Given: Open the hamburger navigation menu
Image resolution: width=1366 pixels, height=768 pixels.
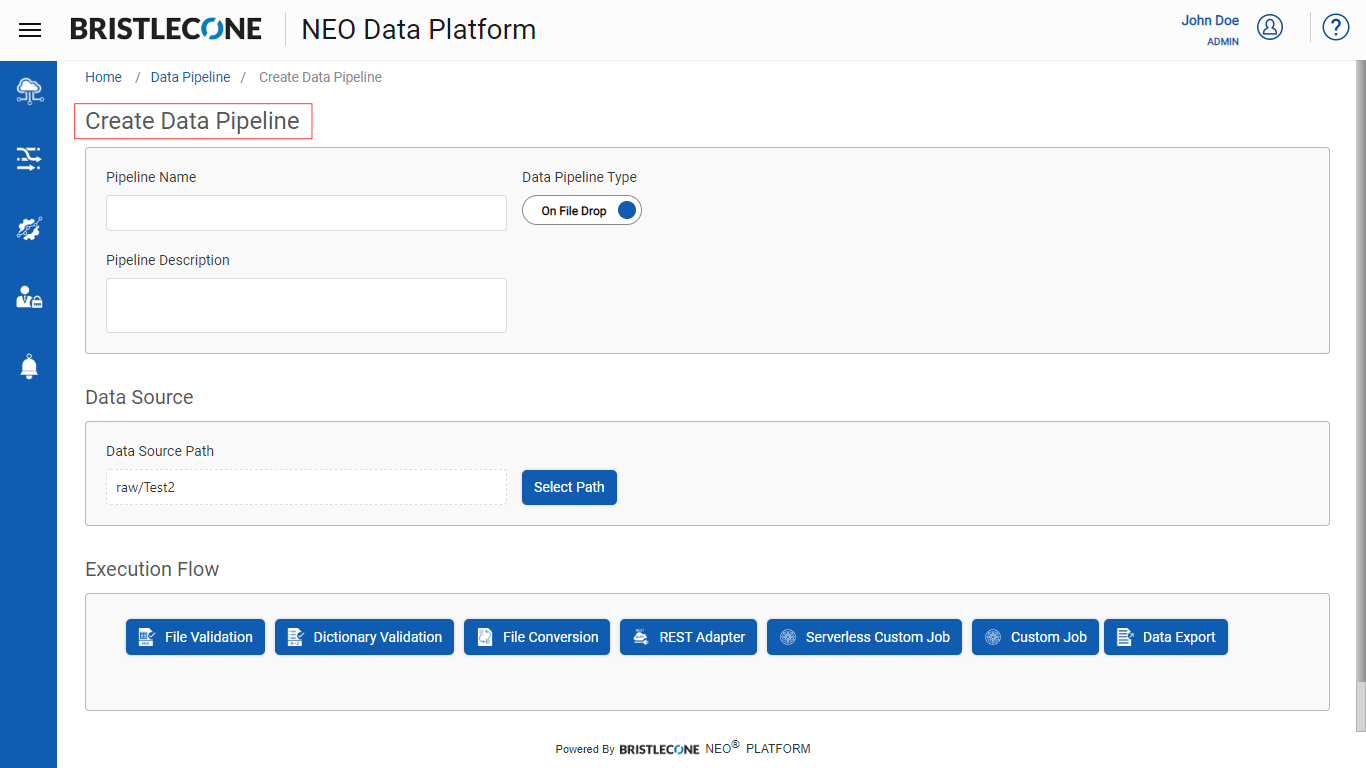Looking at the screenshot, I should coord(30,30).
